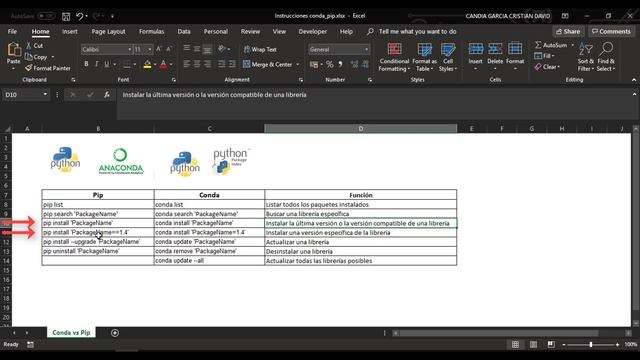Image resolution: width=640 pixels, height=360 pixels.
Task: Switch to the Developer tab
Action: tap(312, 31)
